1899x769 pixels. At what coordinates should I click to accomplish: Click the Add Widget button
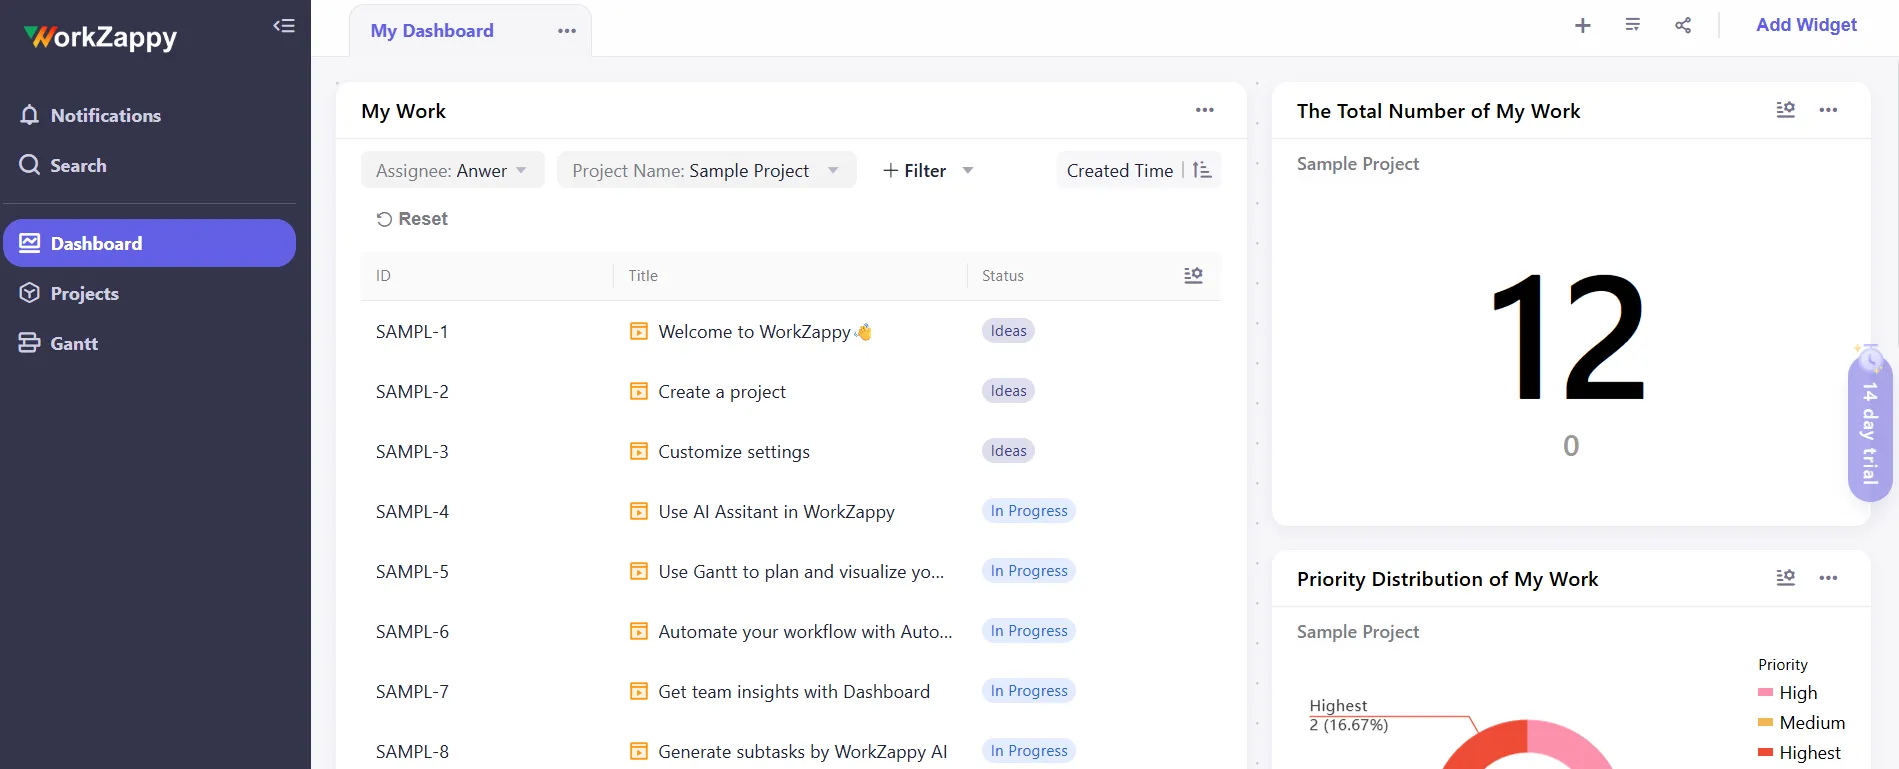1806,25
